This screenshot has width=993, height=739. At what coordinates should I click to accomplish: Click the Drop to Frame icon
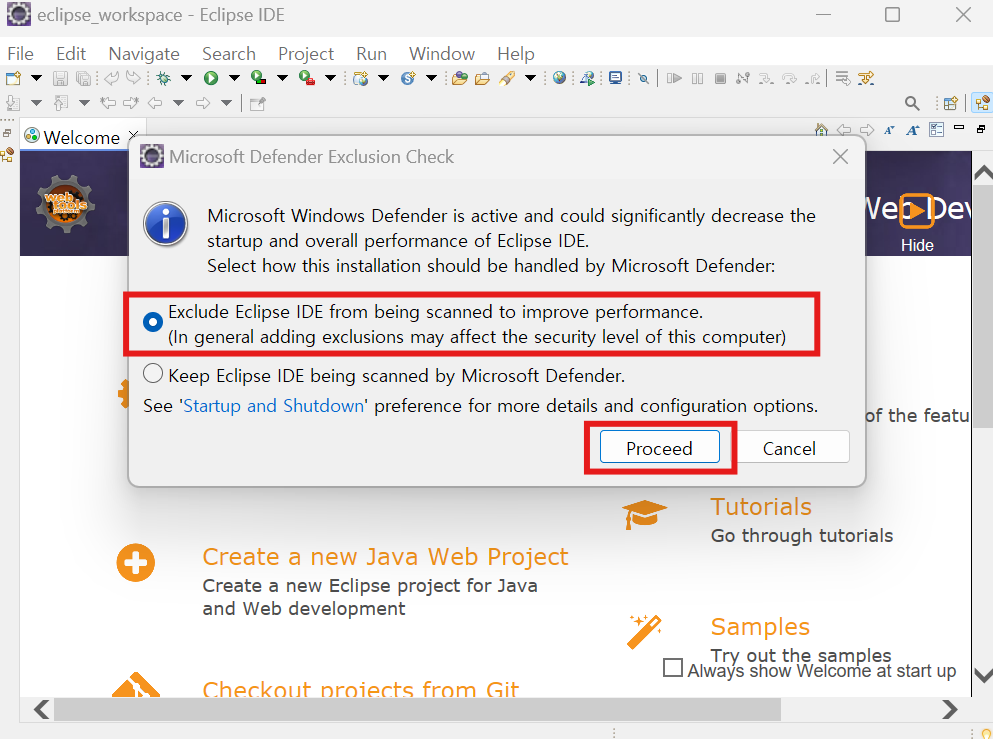click(842, 79)
